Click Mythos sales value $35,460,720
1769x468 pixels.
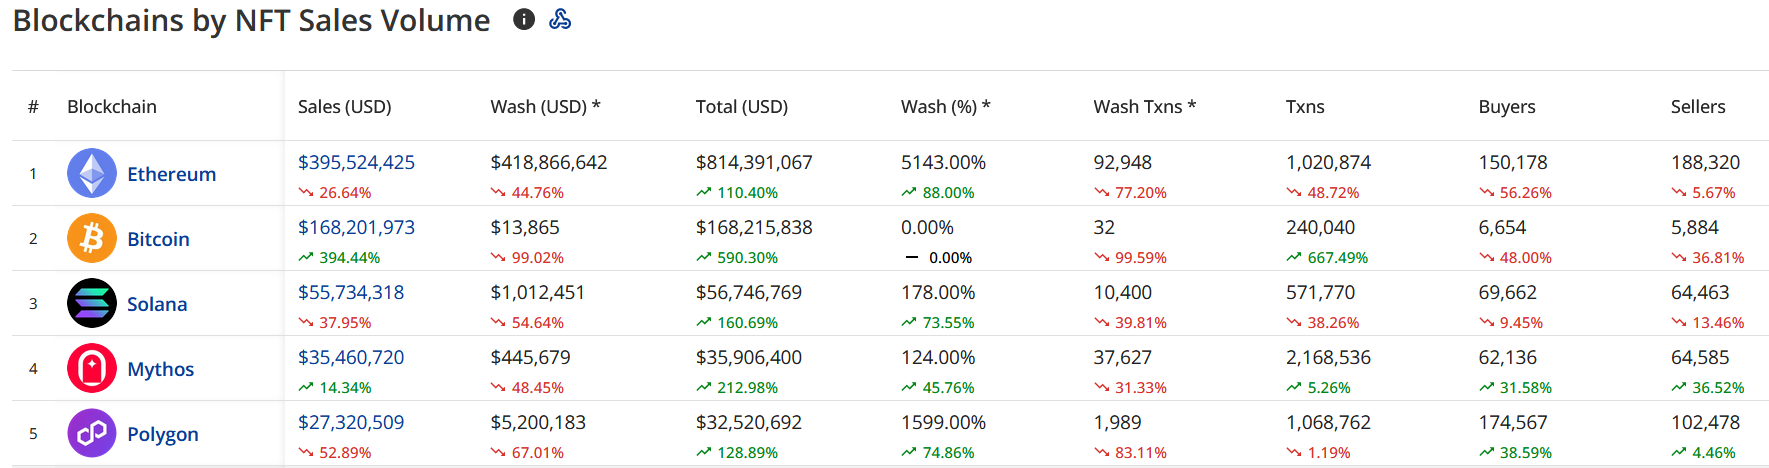click(351, 357)
